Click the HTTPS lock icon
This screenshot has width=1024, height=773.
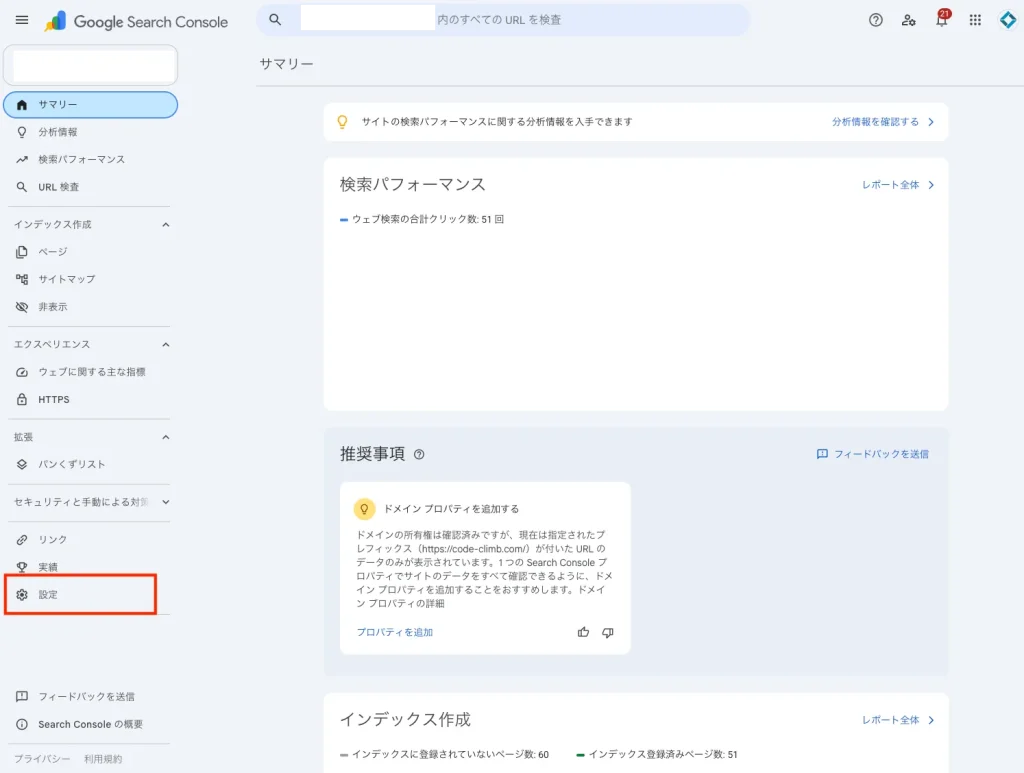point(22,400)
